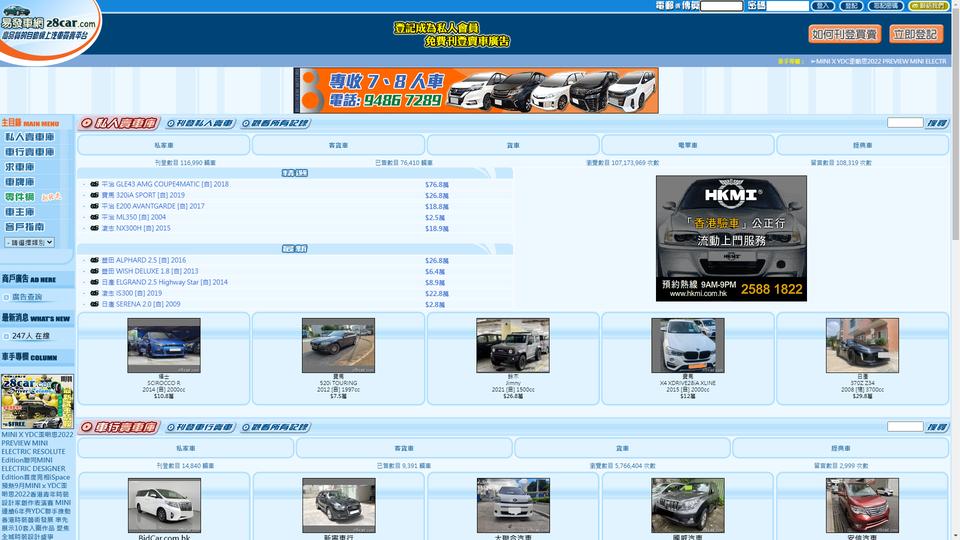
Task: Select the 私家車 tab in dealer section
Action: [186, 448]
